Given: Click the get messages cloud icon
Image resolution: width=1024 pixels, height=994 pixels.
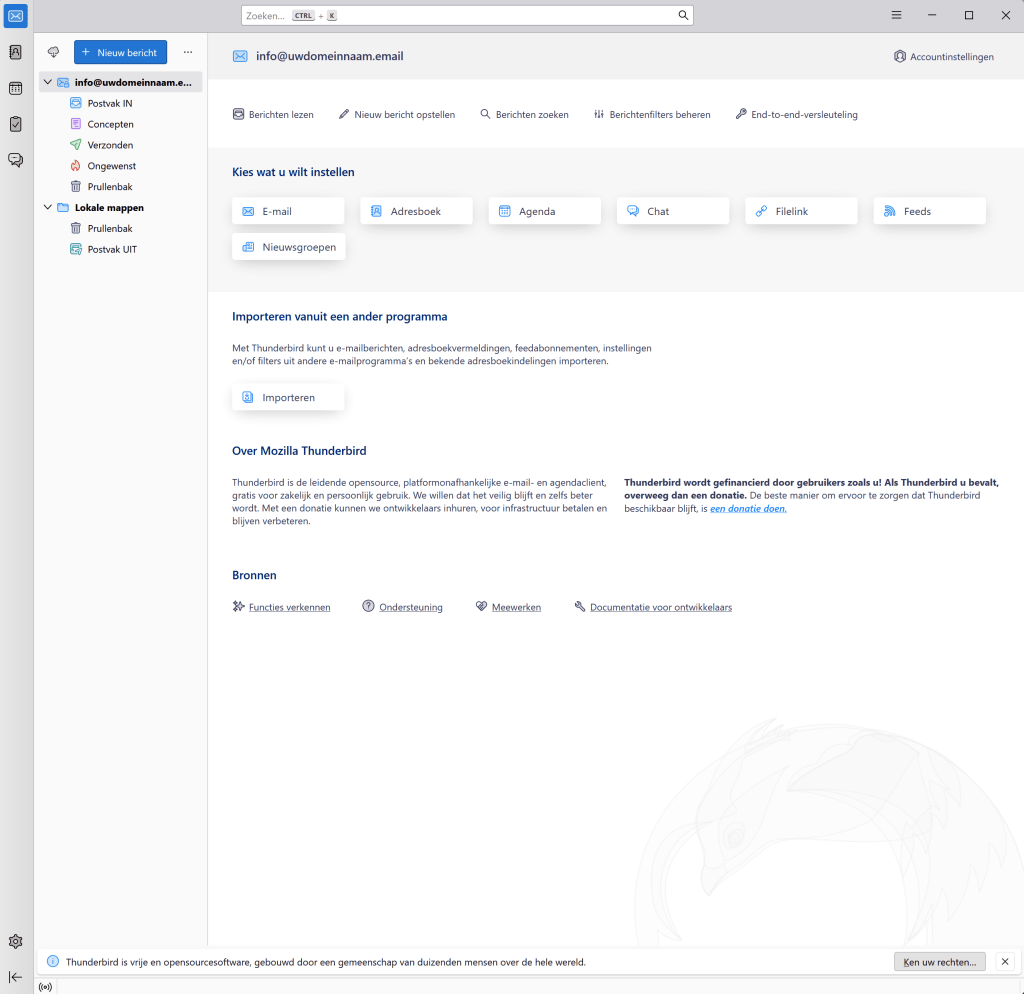Looking at the screenshot, I should pos(54,52).
